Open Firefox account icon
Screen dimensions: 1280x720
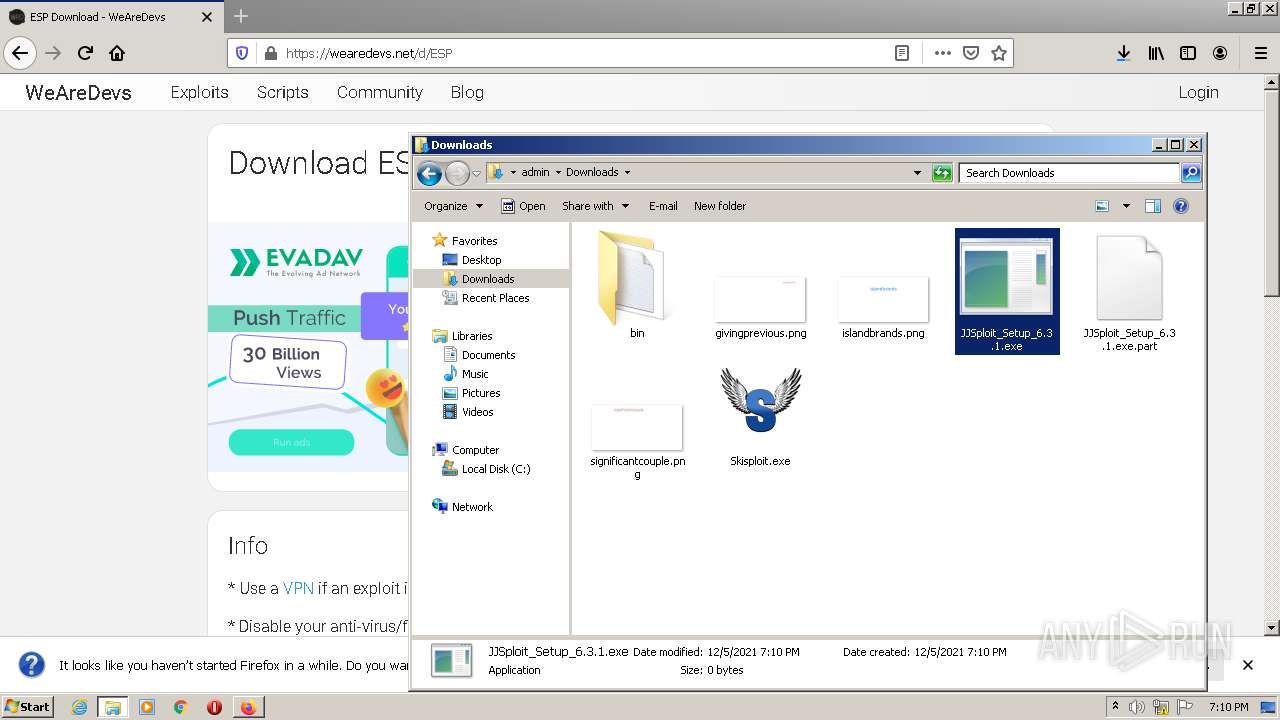[1220, 53]
